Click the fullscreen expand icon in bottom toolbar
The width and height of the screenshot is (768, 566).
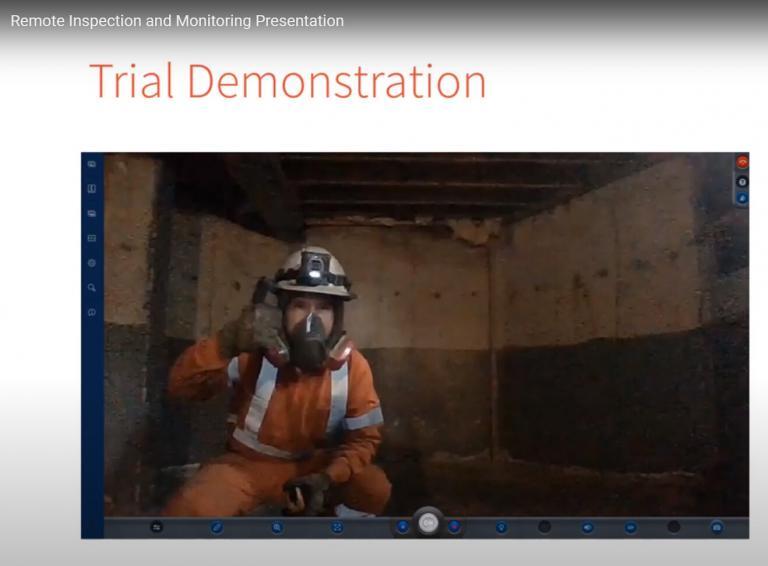click(337, 527)
